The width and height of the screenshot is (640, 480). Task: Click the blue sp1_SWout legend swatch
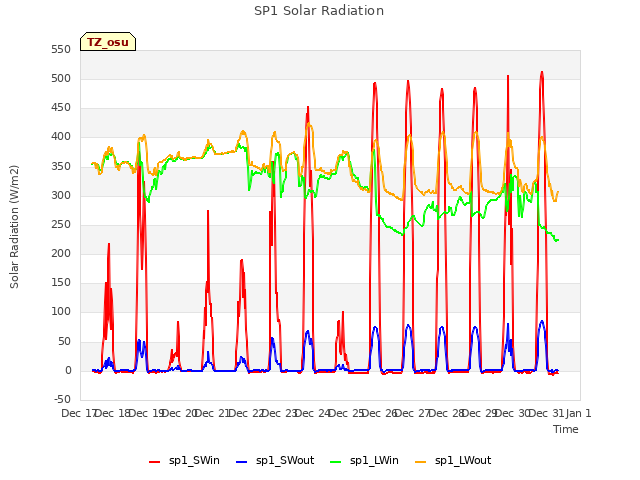[242, 462]
